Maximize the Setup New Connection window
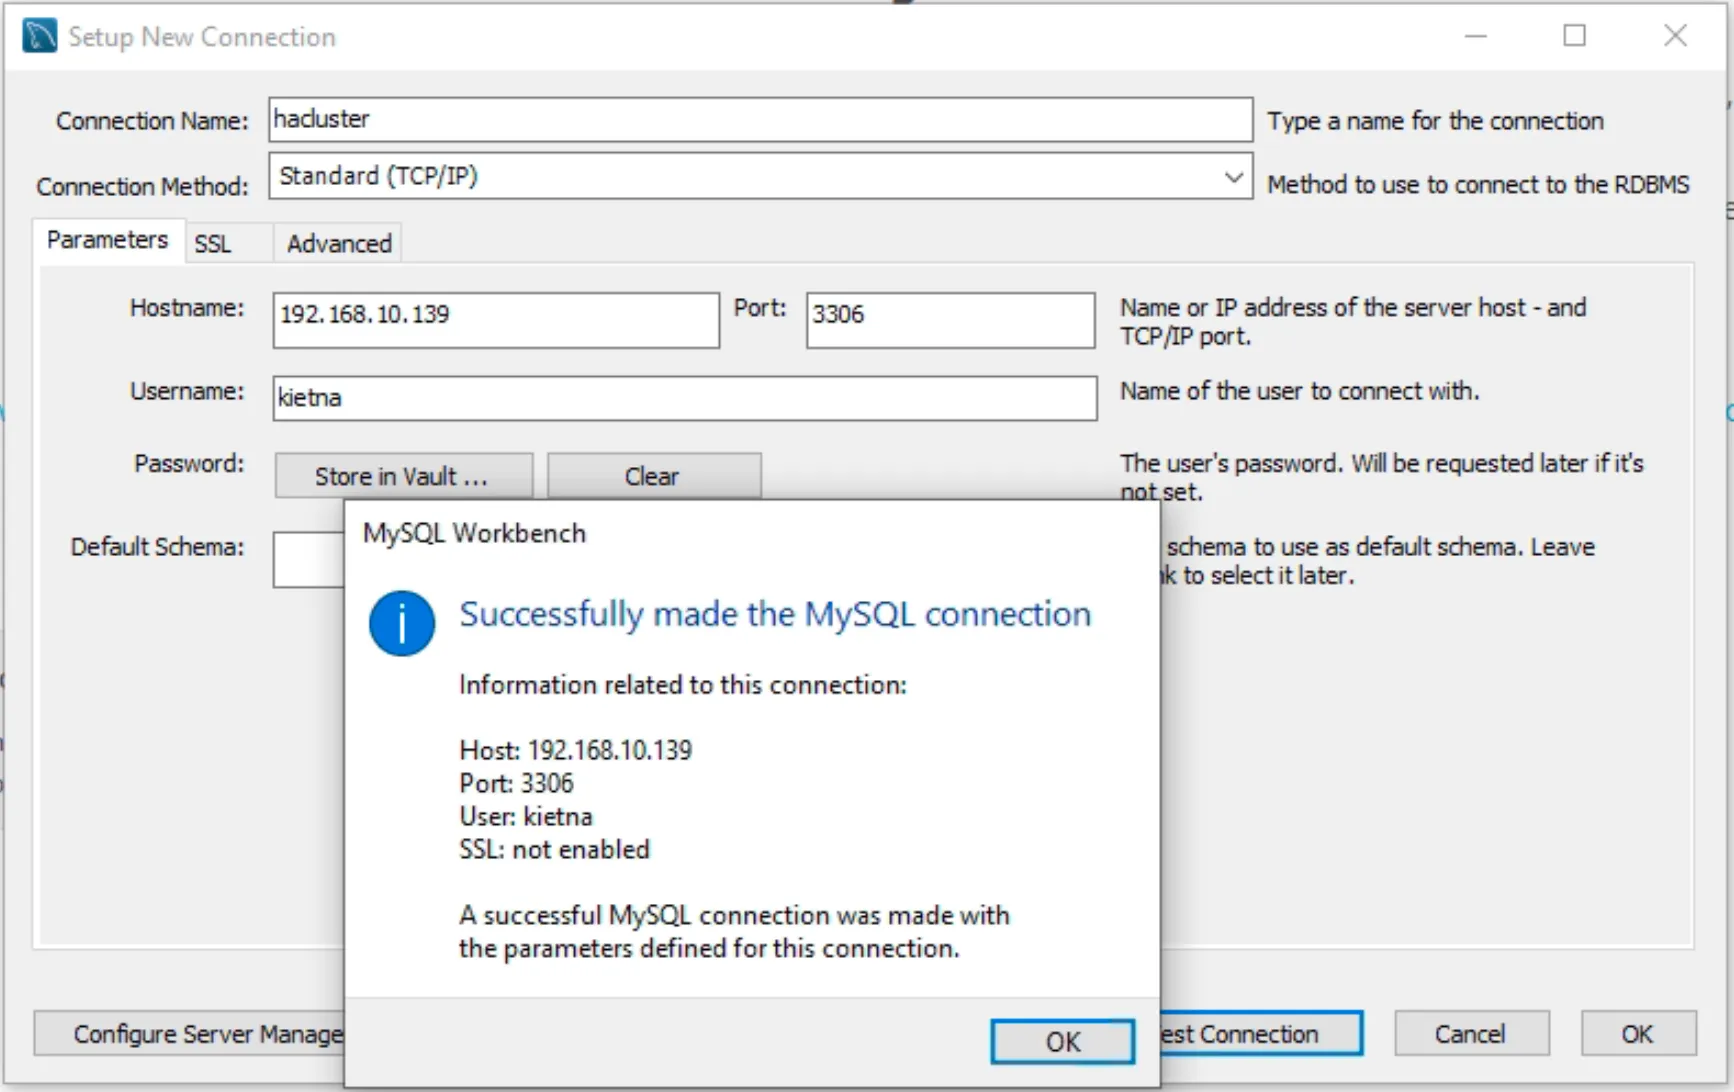The image size is (1734, 1092). [x=1575, y=36]
